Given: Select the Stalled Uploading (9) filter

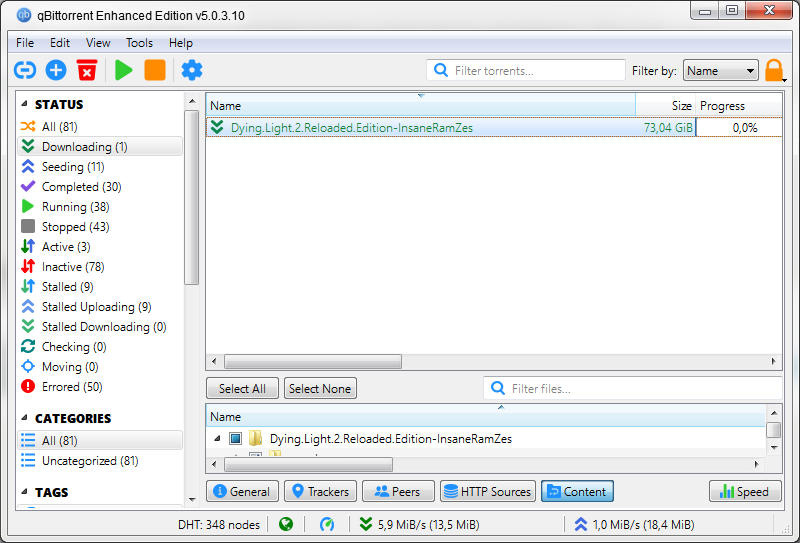Looking at the screenshot, I should [100, 306].
